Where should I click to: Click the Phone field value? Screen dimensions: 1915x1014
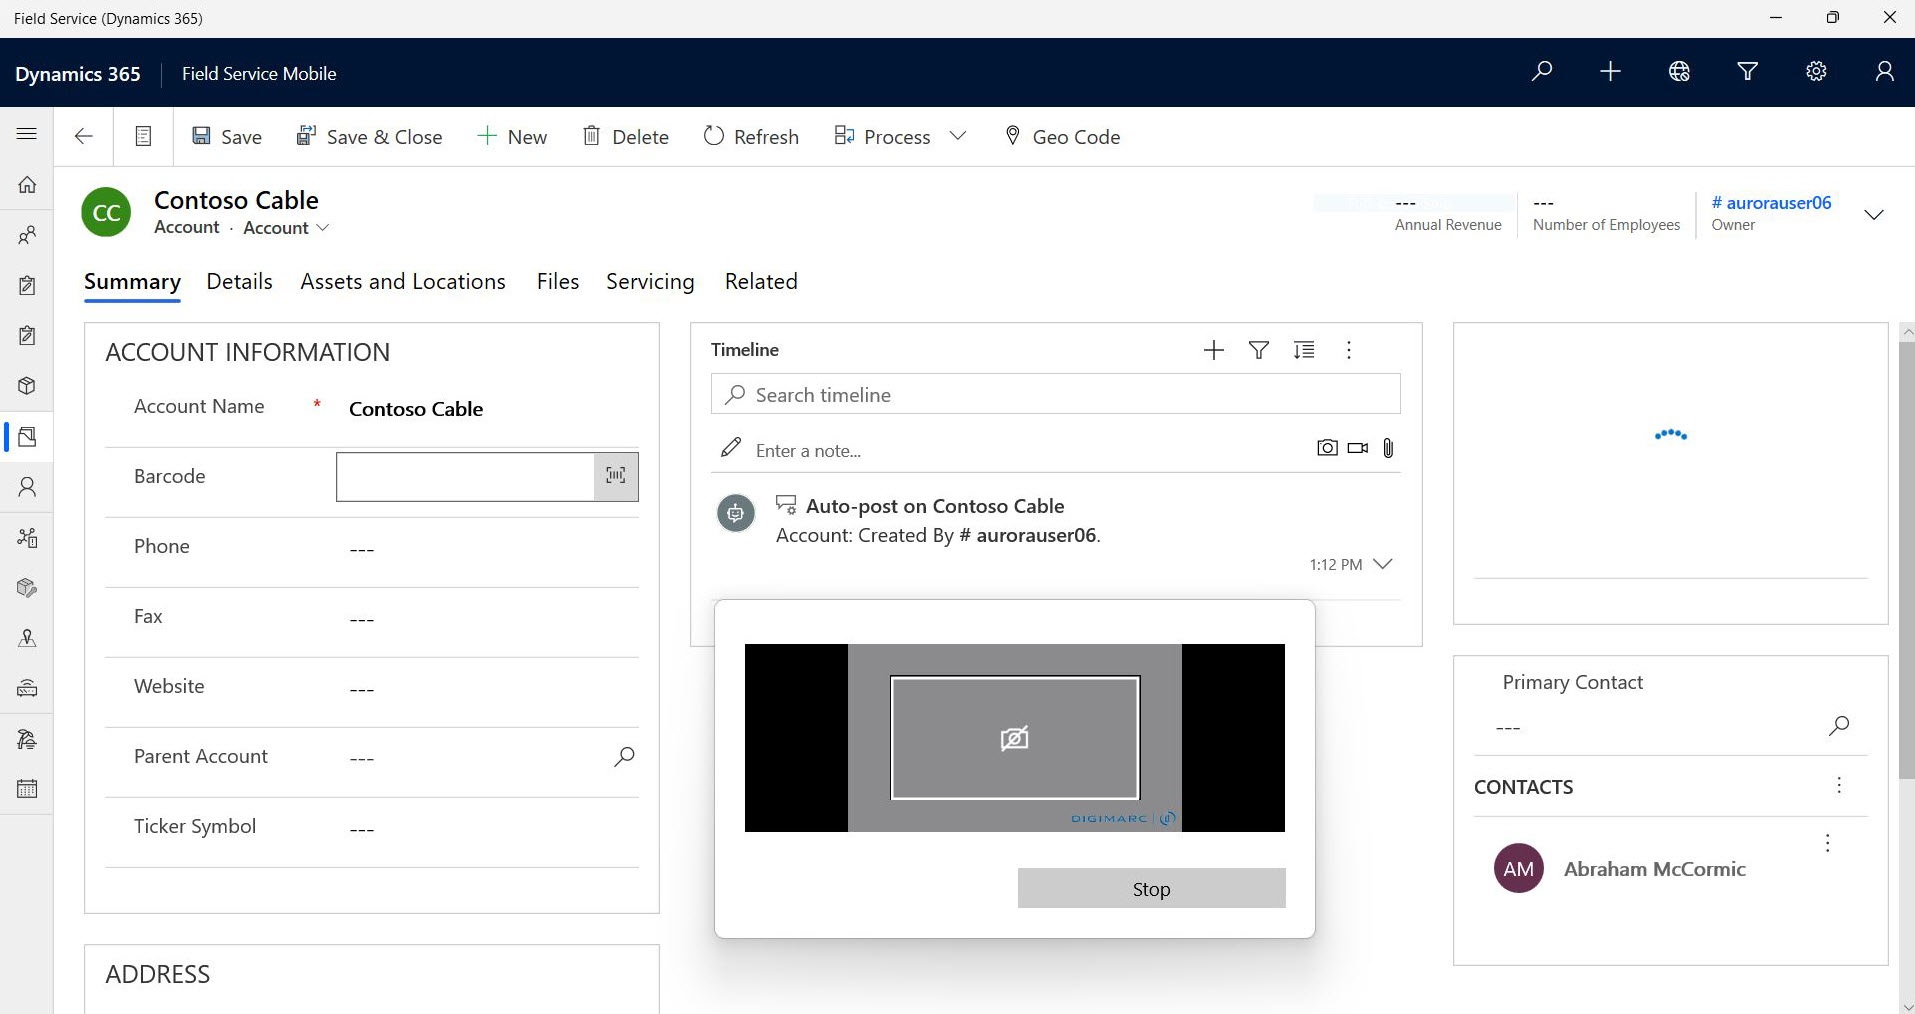(362, 550)
